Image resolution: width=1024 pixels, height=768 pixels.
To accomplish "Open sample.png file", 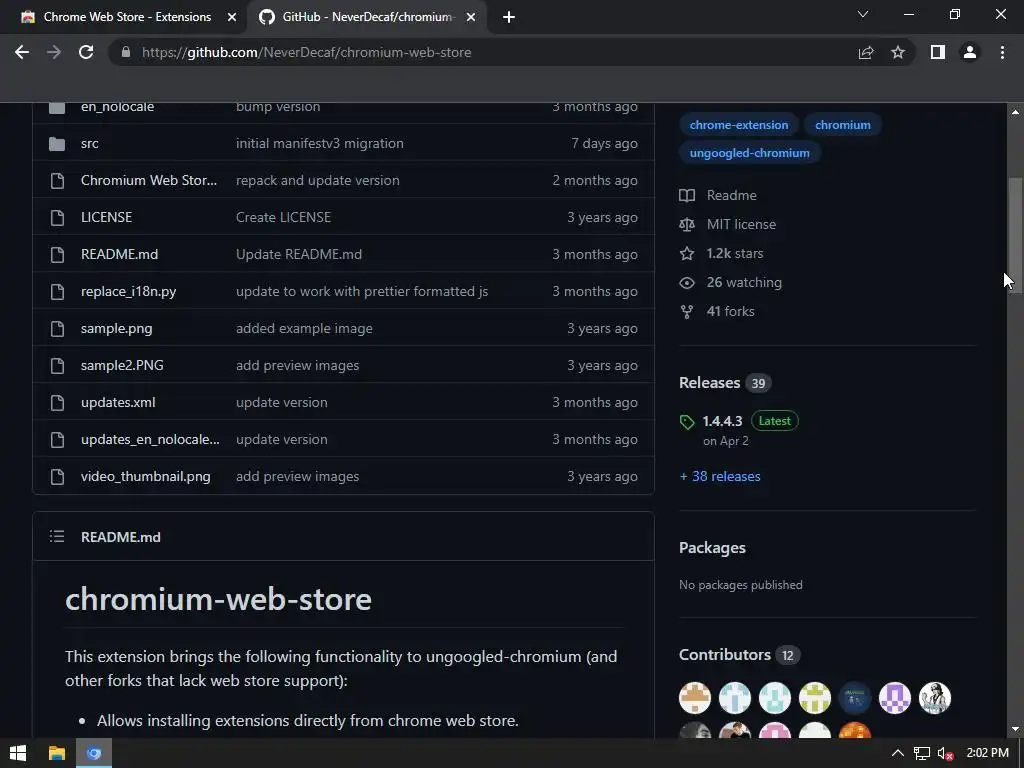I will point(116,328).
